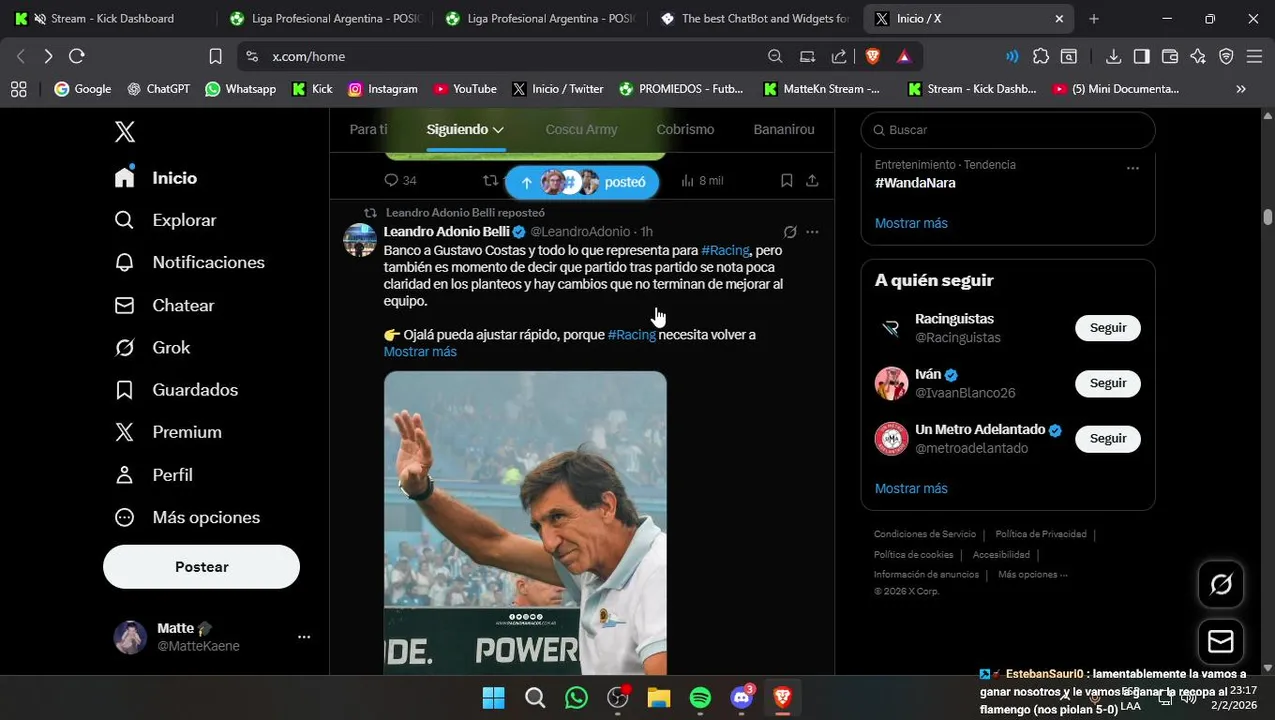Bookmark this page in address bar area
The height and width of the screenshot is (720, 1275).
pos(215,56)
